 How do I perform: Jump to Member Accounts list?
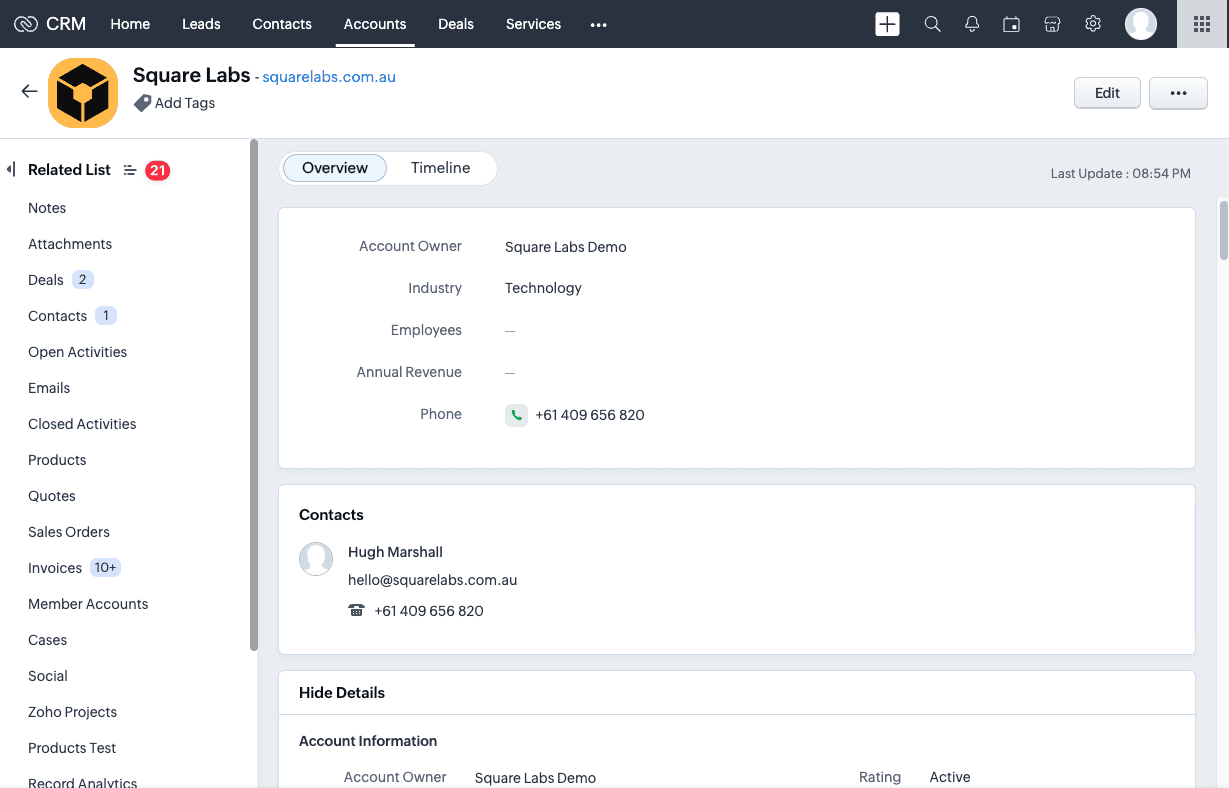coord(88,604)
